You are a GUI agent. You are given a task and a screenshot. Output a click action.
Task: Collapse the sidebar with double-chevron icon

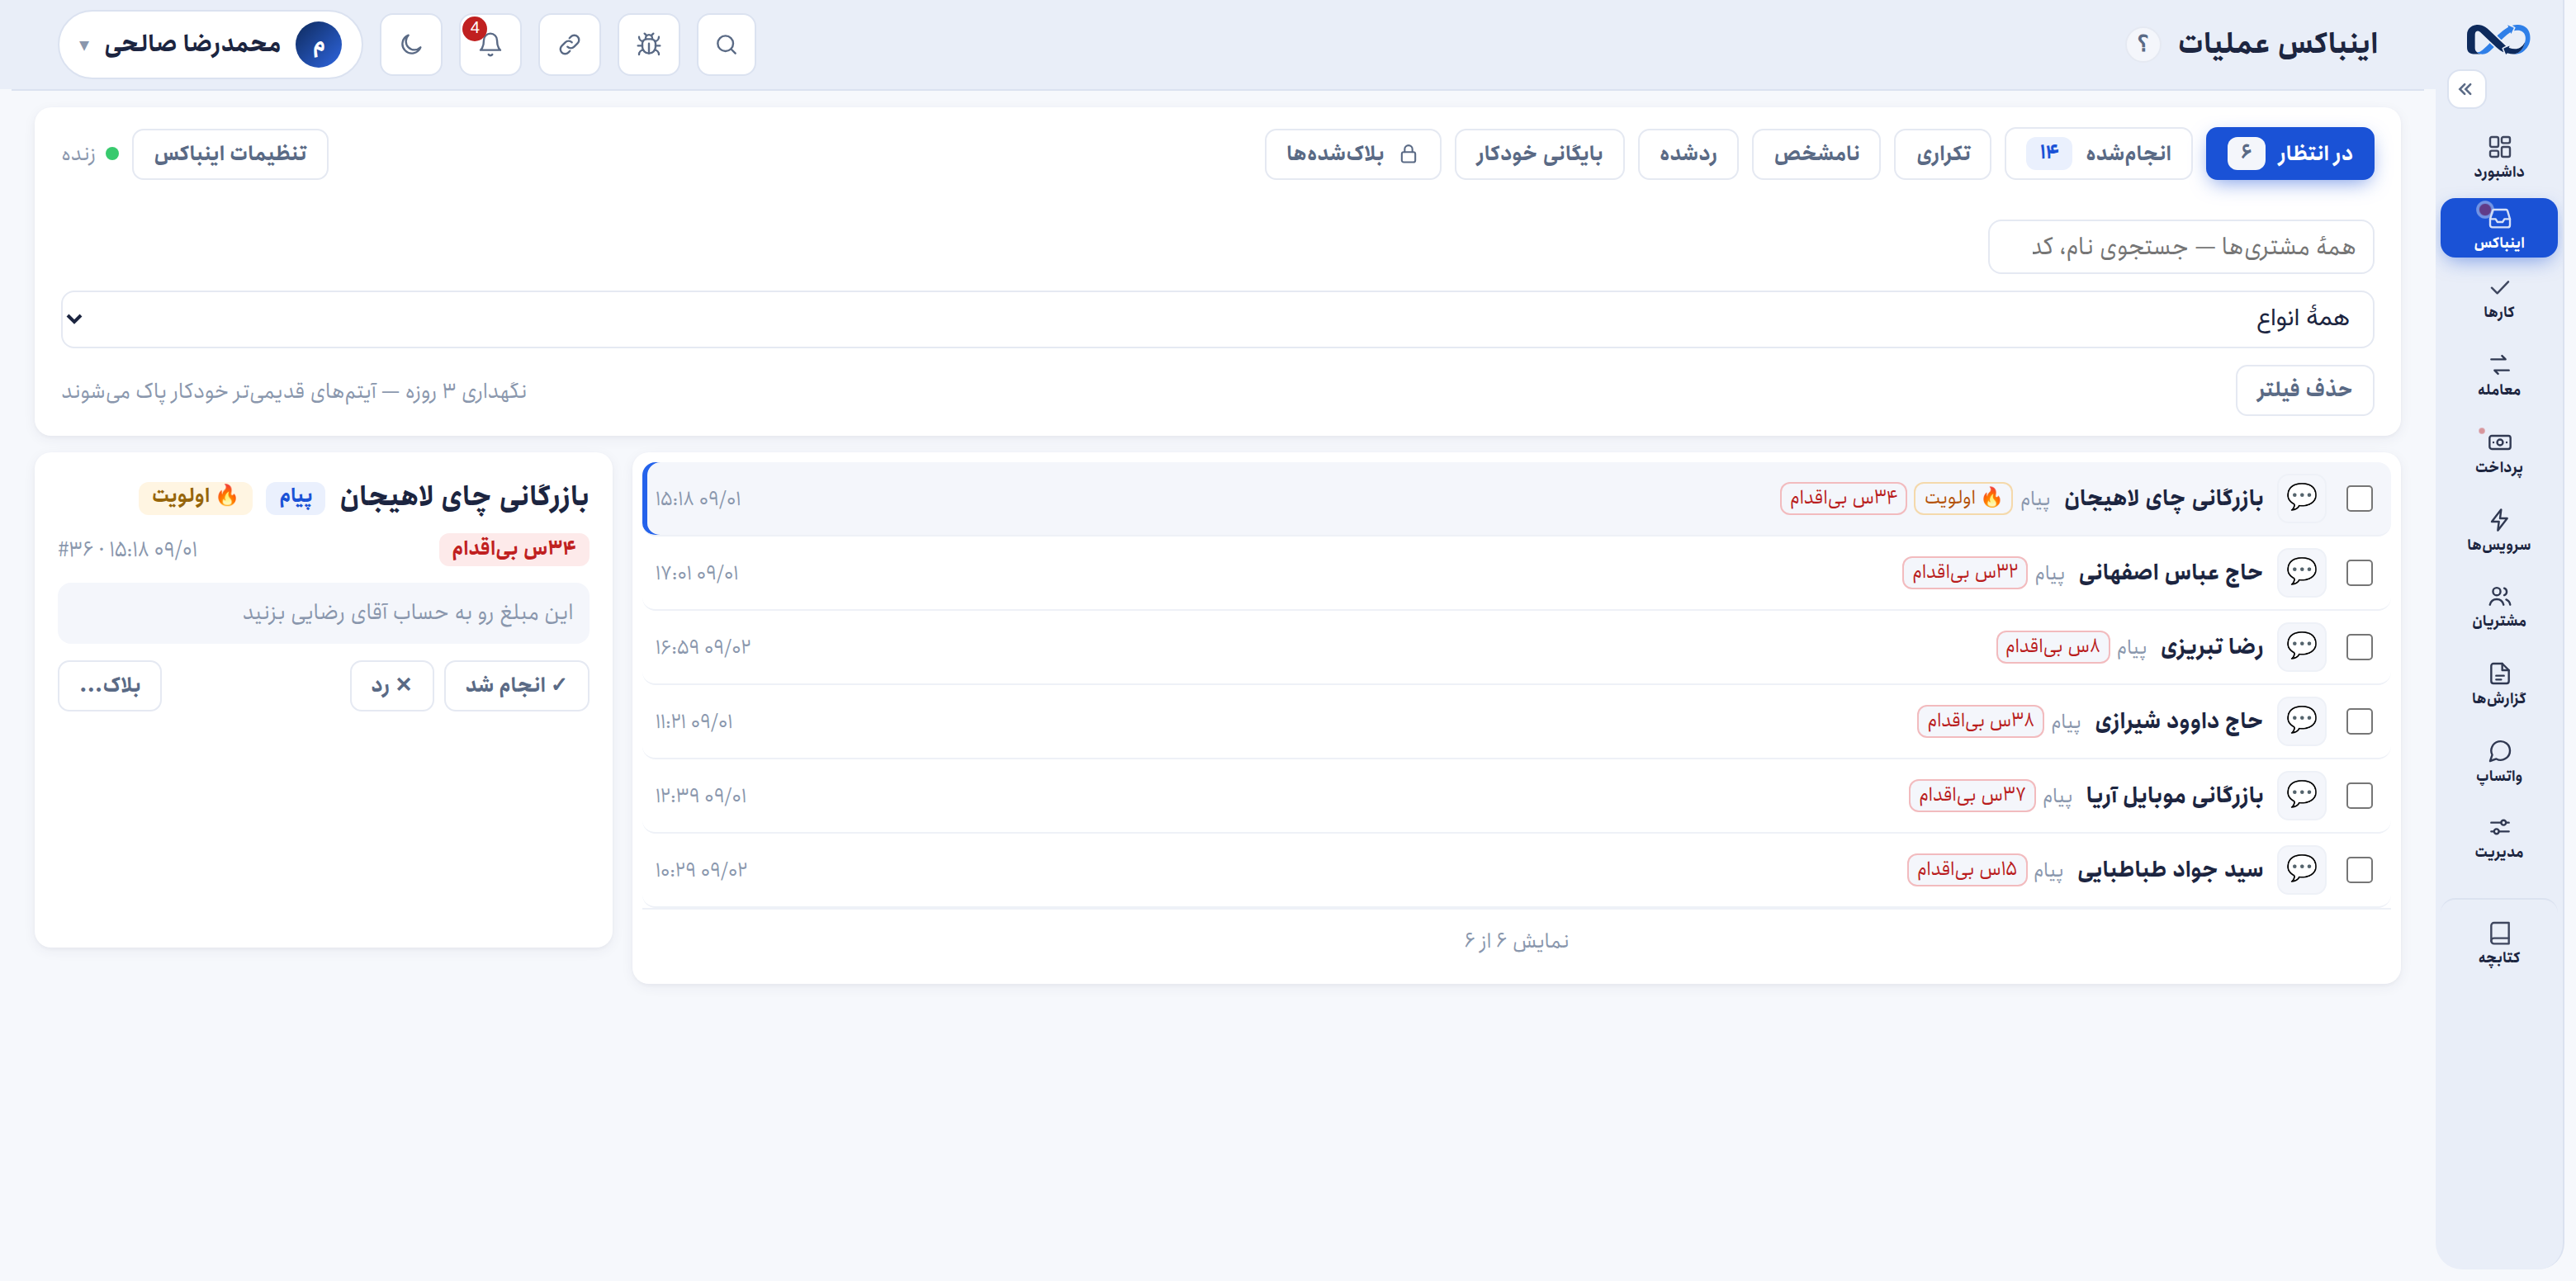pos(2466,89)
